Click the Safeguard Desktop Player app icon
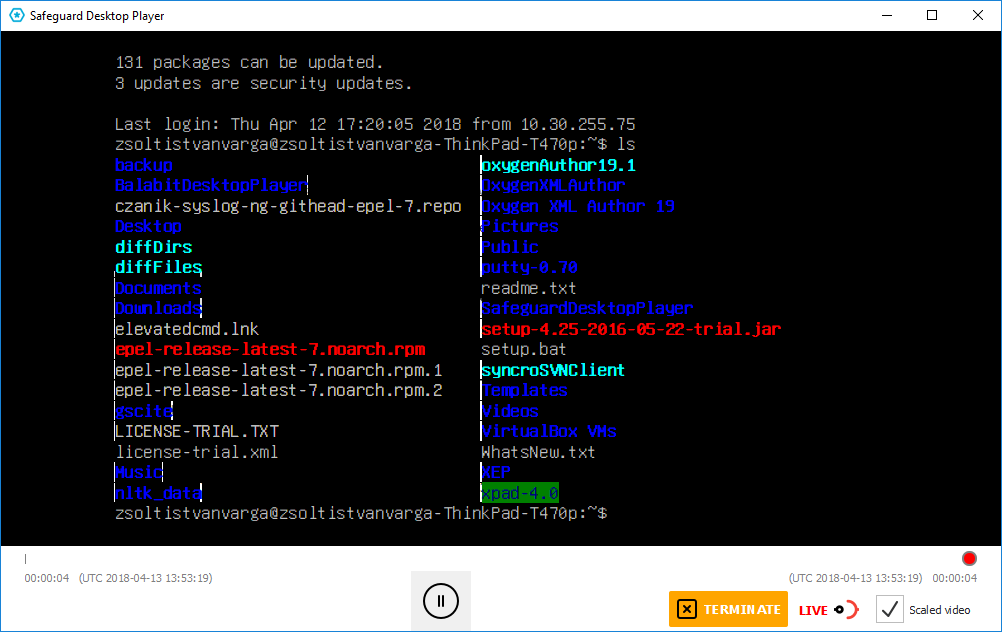Screen dimensions: 1002x632 point(17,15)
